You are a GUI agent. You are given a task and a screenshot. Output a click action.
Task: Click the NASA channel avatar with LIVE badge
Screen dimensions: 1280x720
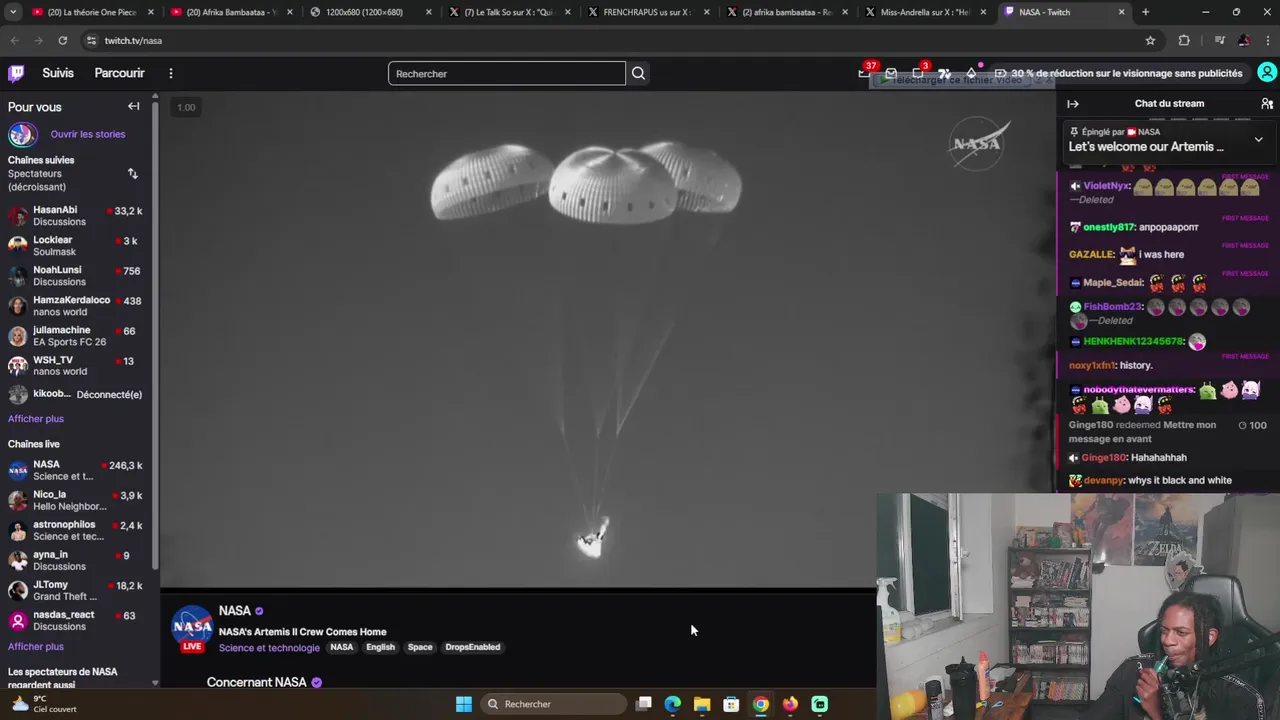(x=192, y=628)
